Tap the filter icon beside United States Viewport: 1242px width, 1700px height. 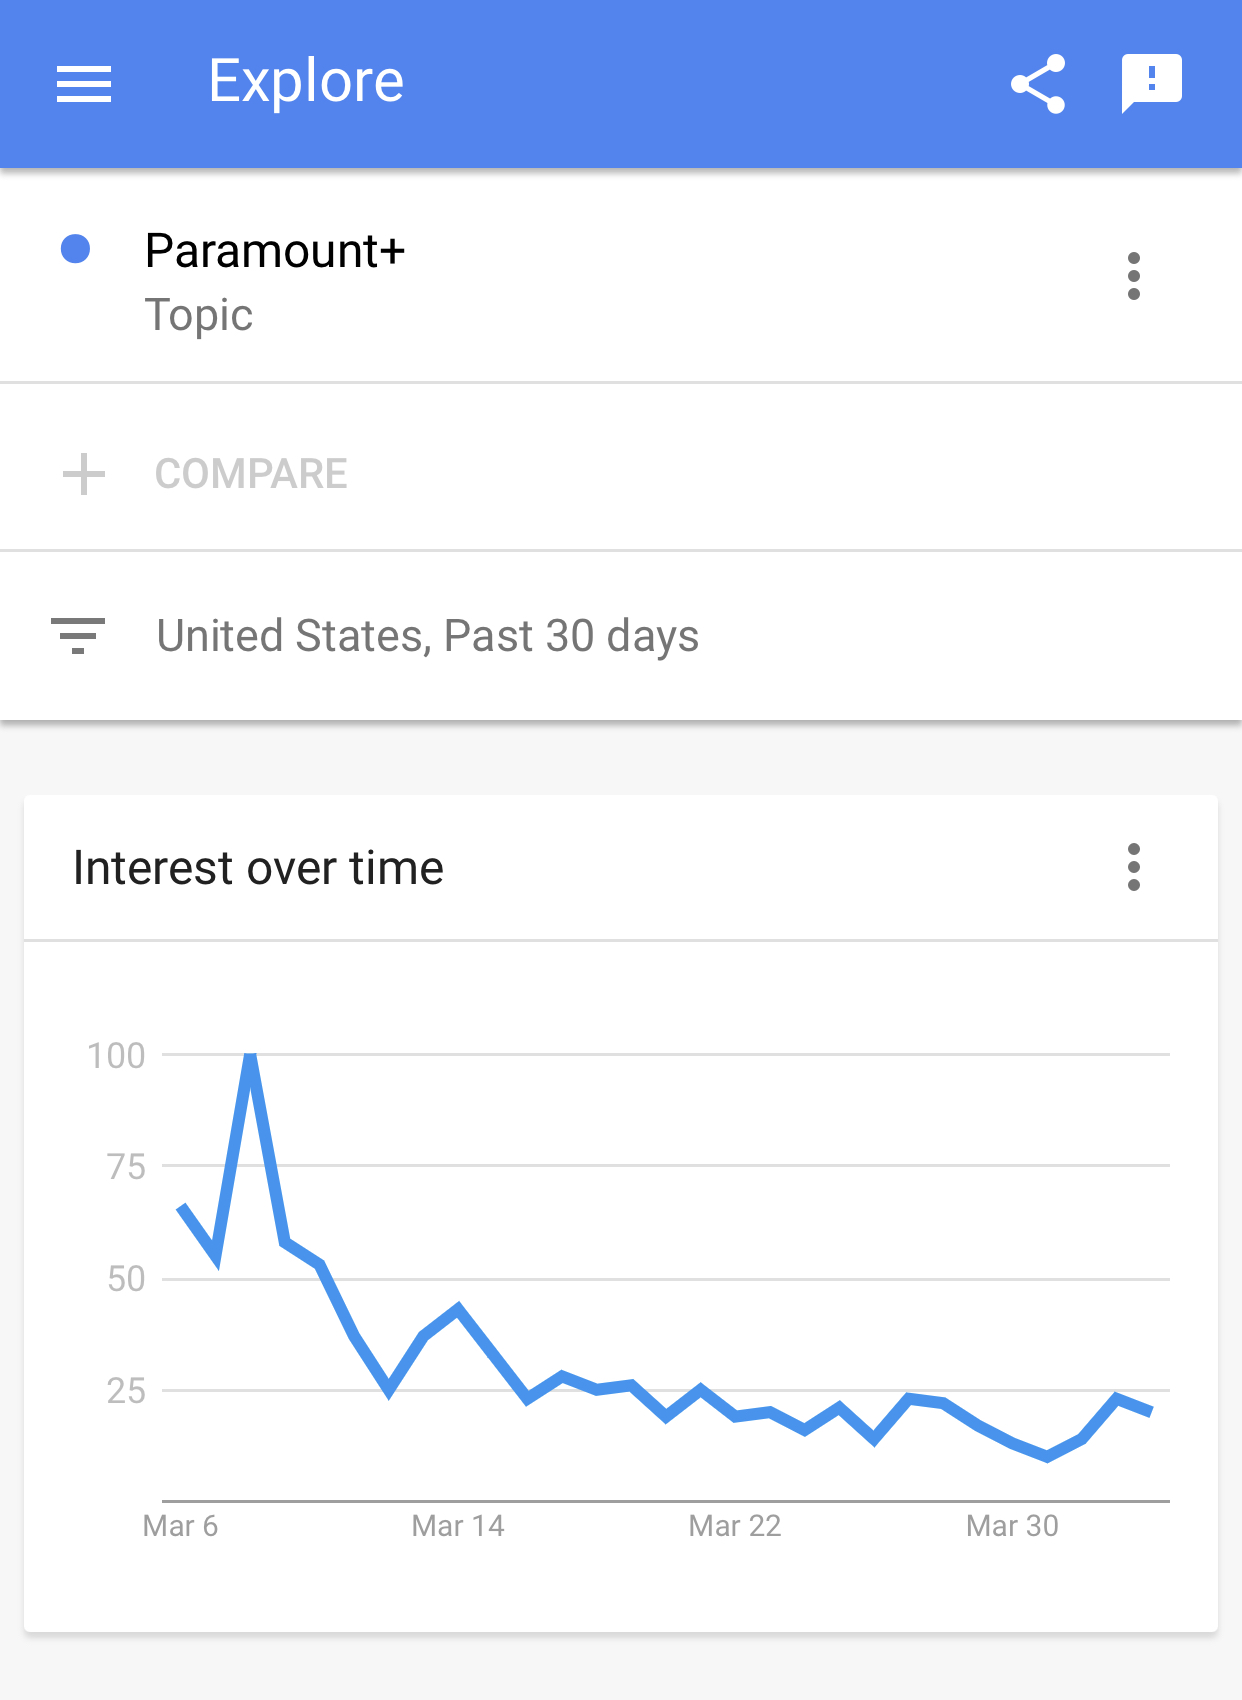78,636
